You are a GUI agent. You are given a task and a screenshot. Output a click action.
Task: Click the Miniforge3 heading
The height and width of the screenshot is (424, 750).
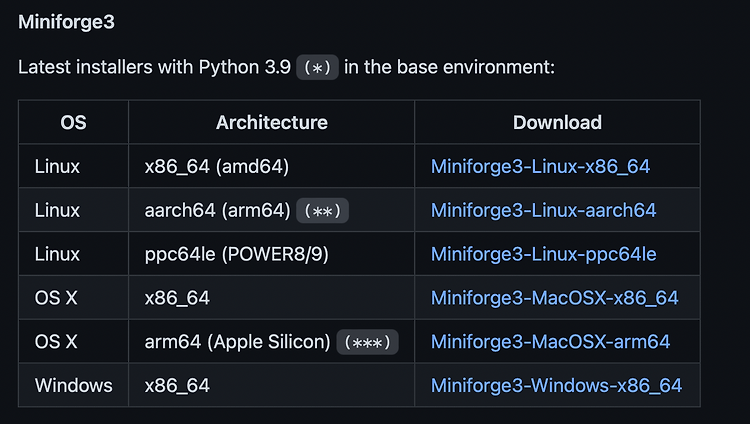tap(66, 22)
